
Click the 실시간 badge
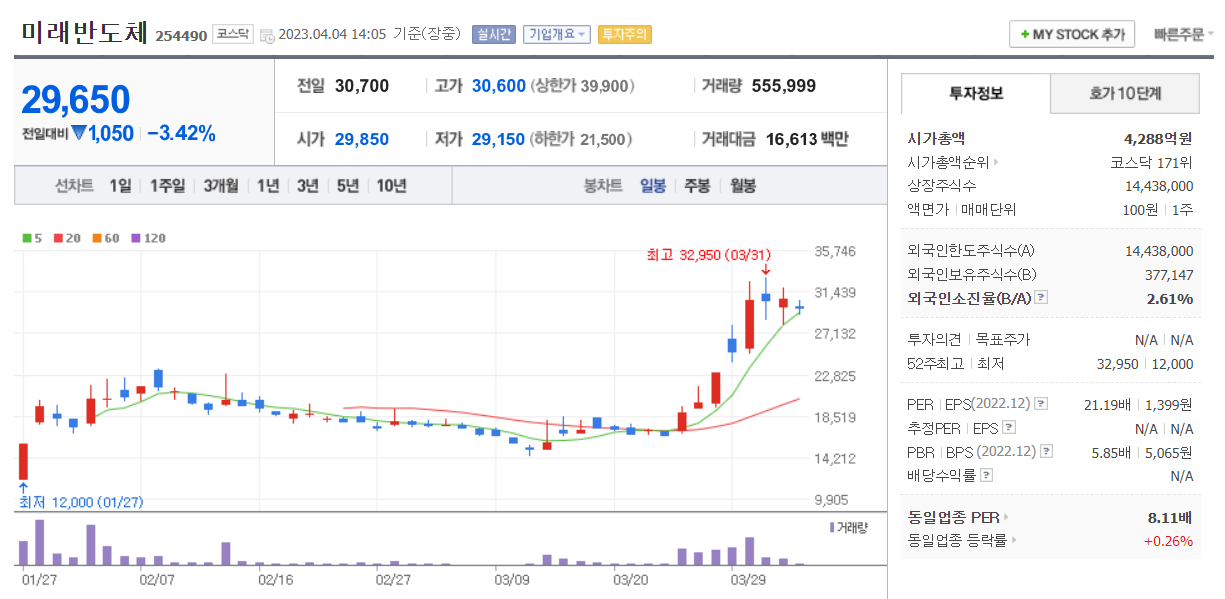pos(493,34)
